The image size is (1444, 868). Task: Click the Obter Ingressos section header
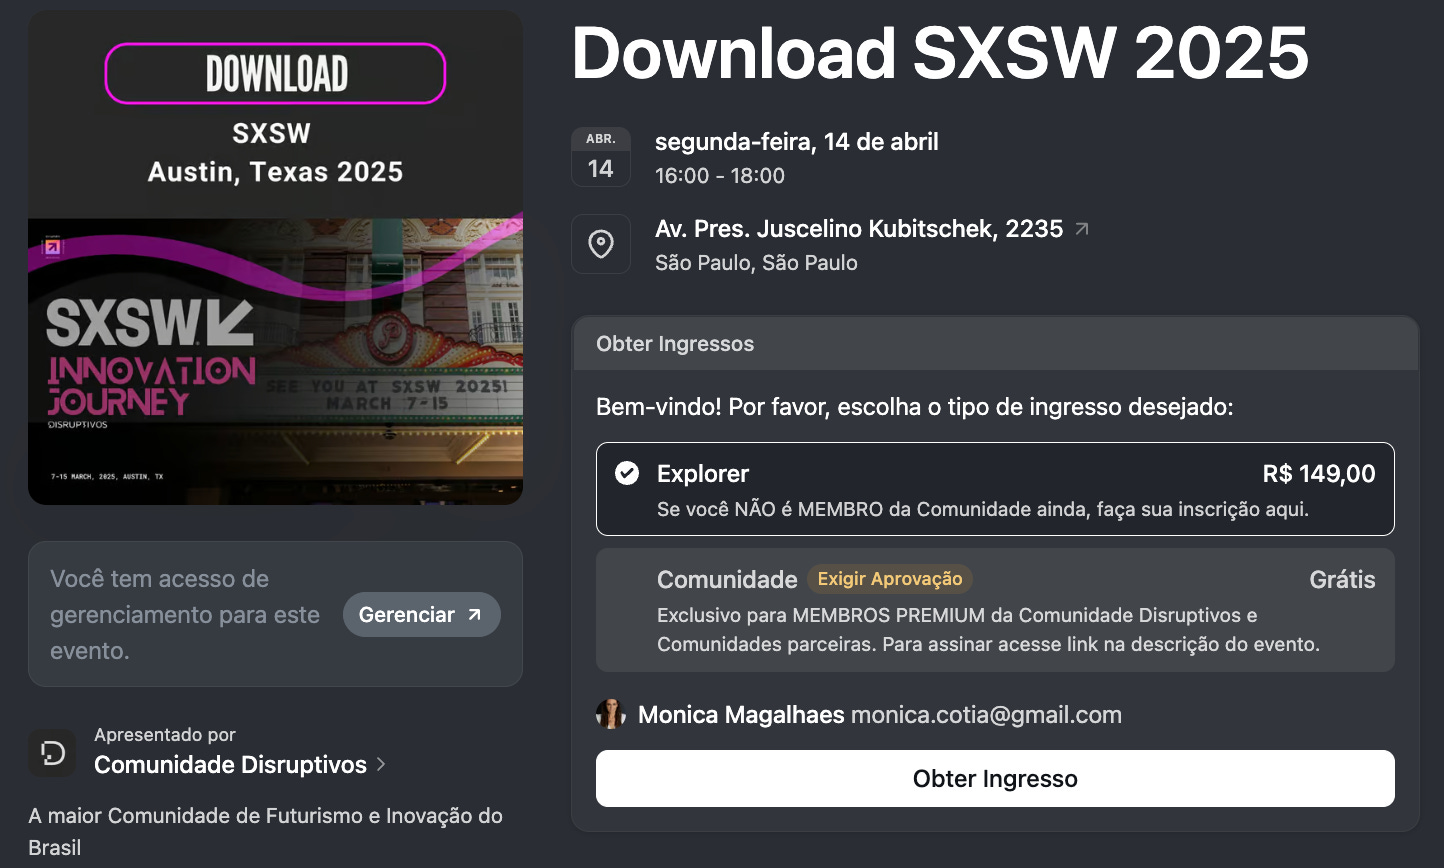click(x=995, y=344)
